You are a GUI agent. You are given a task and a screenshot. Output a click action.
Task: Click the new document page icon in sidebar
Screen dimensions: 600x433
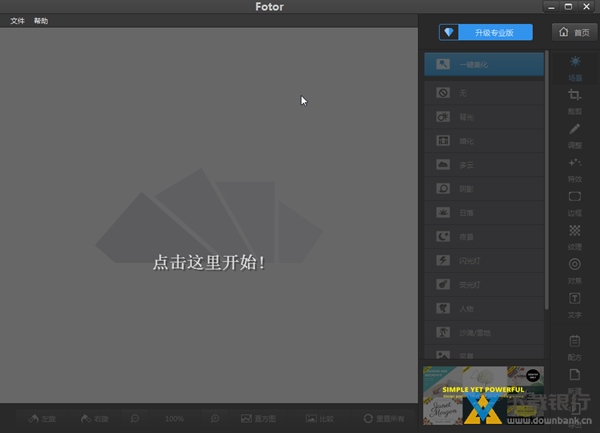click(575, 375)
